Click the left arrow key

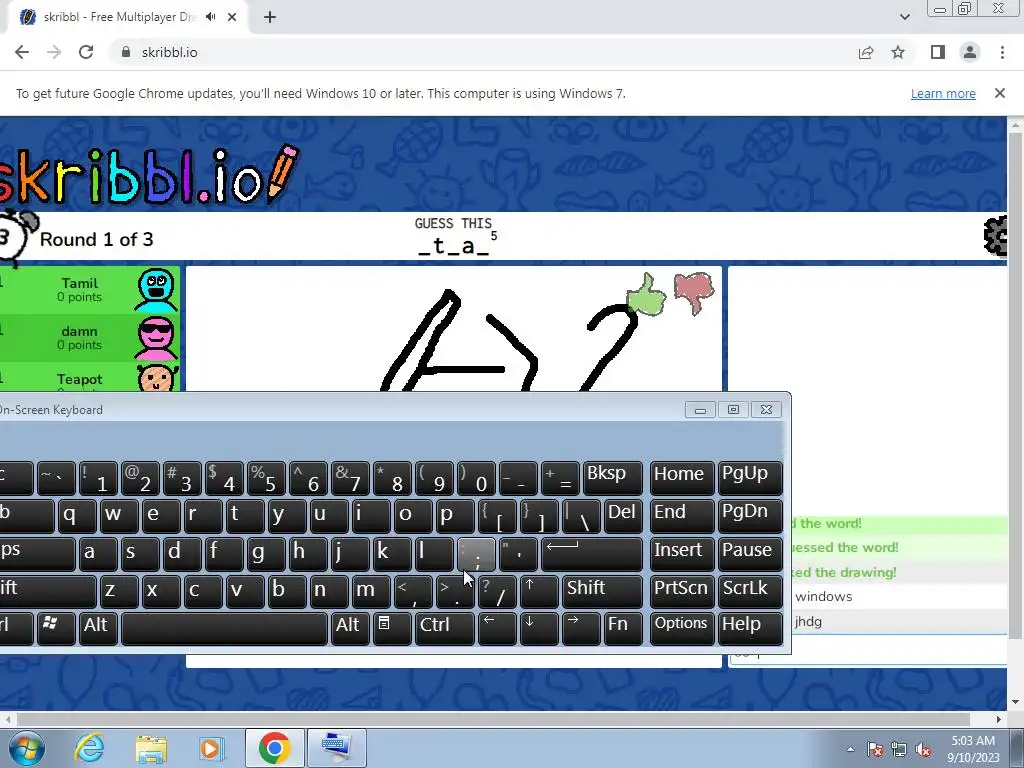(497, 628)
